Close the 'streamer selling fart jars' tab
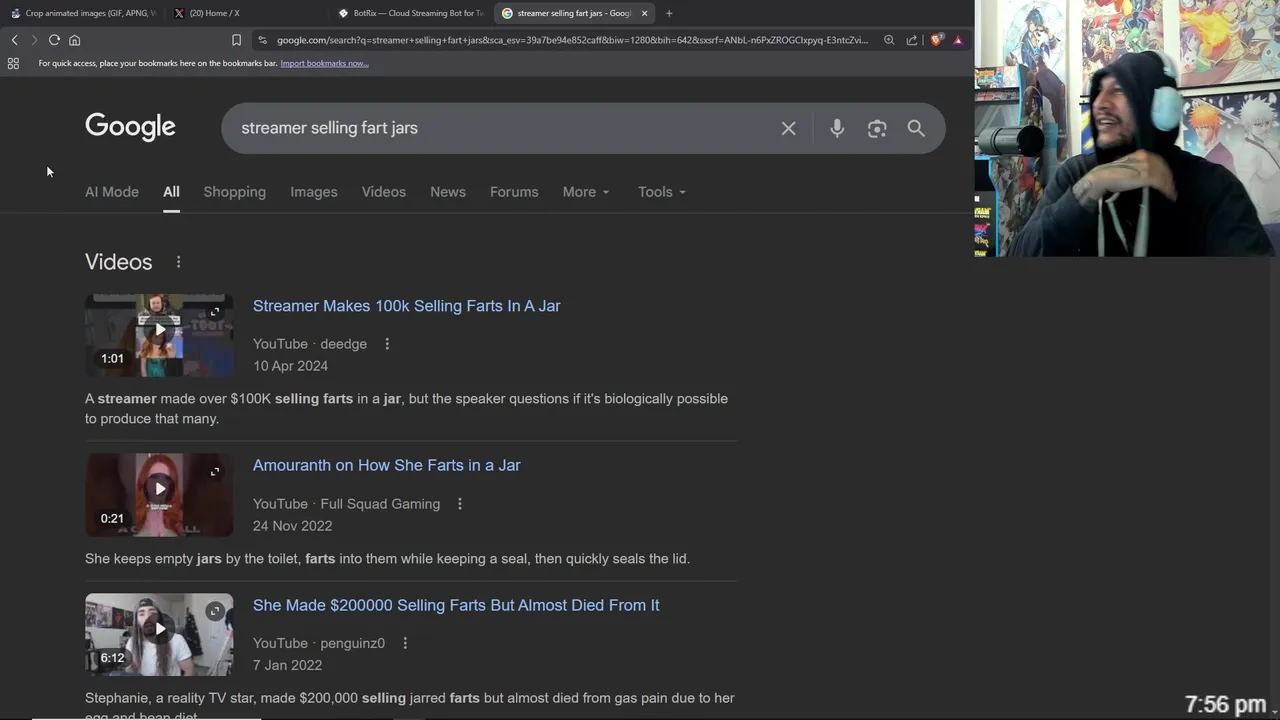Image resolution: width=1280 pixels, height=720 pixels. click(644, 13)
